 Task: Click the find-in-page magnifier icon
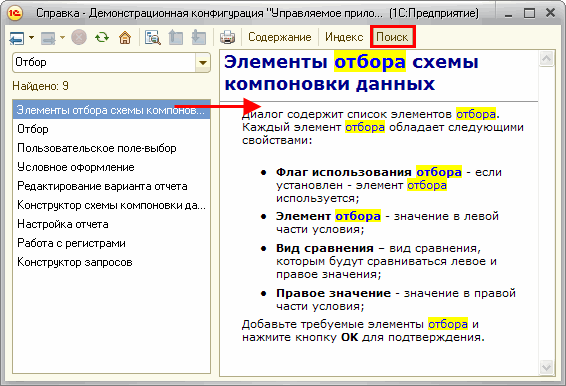tap(153, 37)
